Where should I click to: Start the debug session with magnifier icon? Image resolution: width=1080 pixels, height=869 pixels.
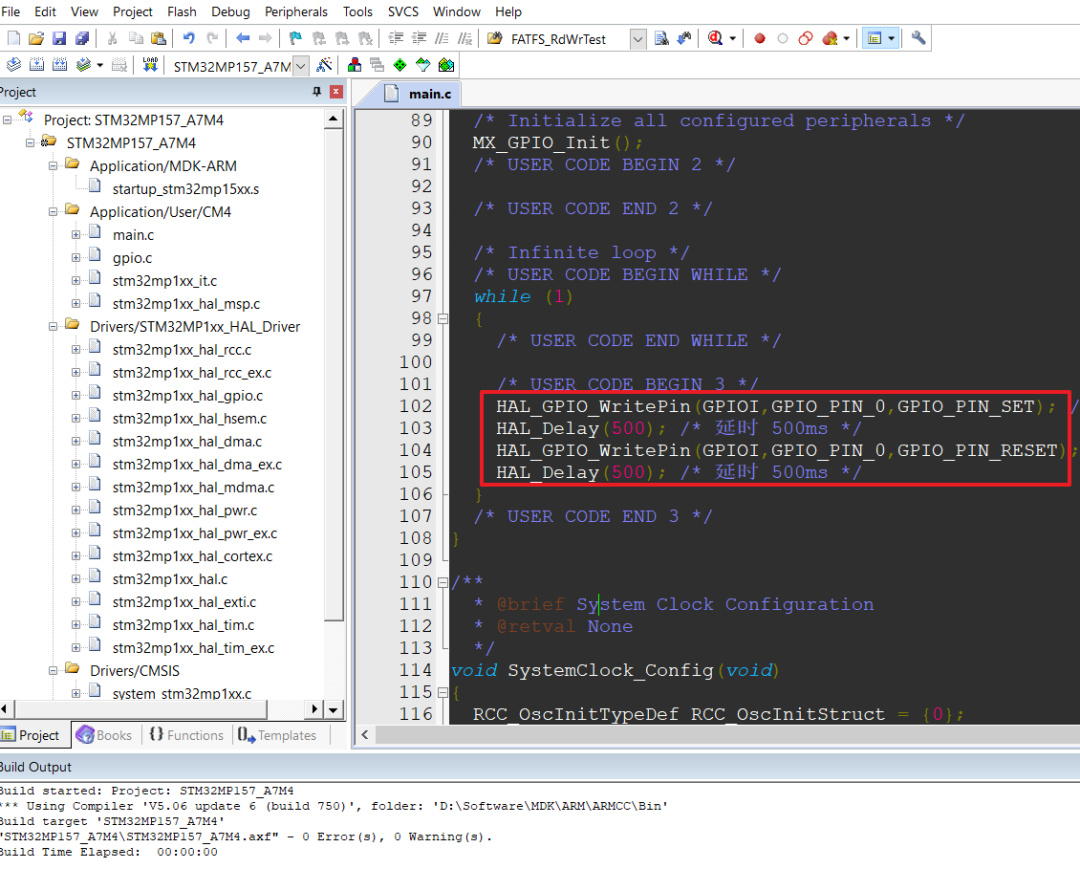click(716, 39)
